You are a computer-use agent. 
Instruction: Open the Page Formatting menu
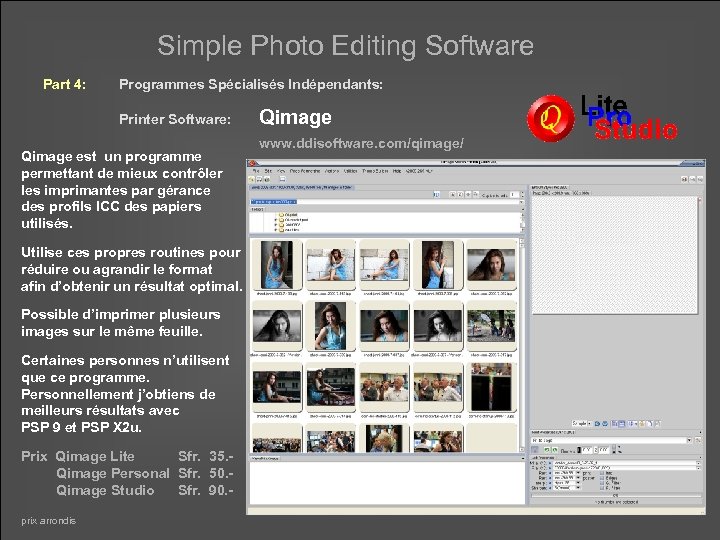click(305, 171)
